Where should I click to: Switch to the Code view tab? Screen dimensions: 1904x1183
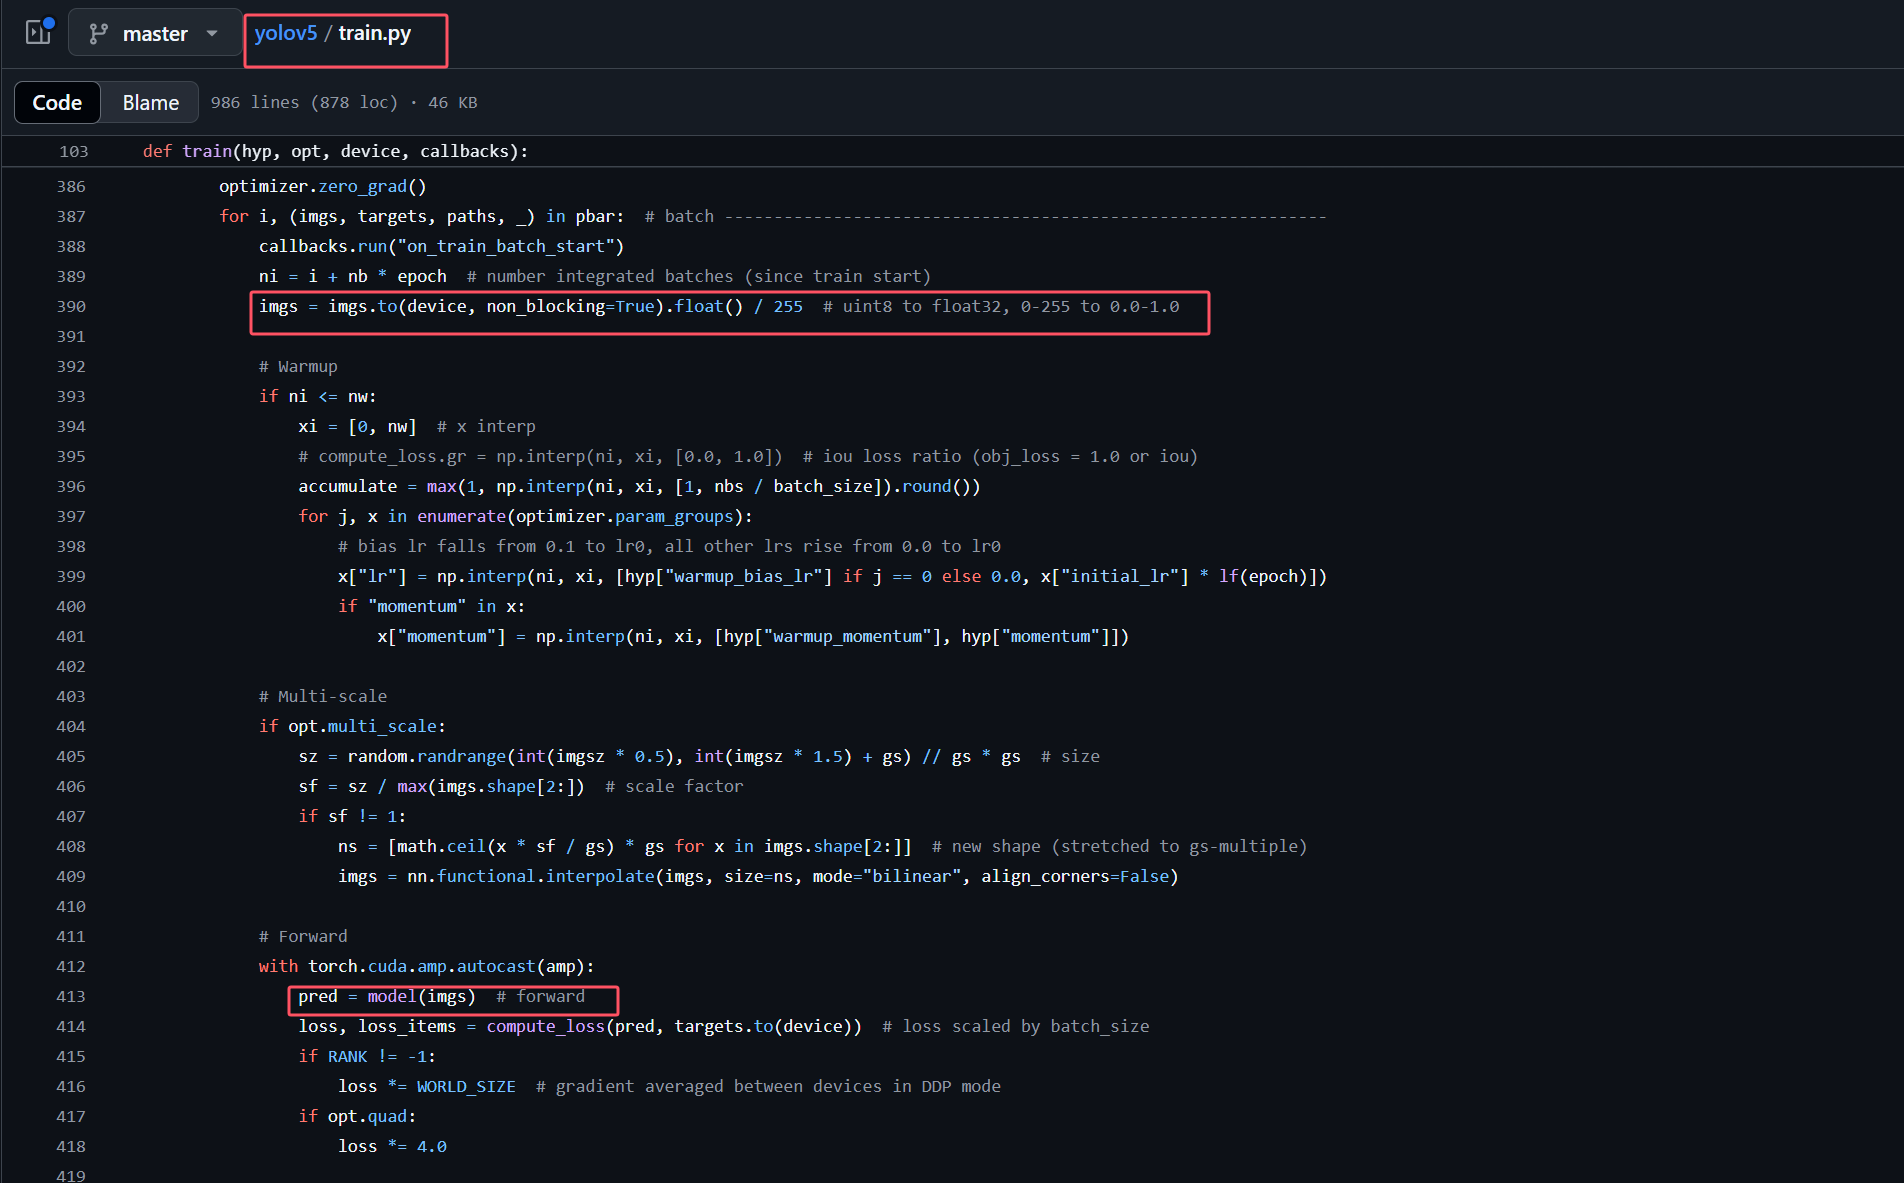[57, 103]
